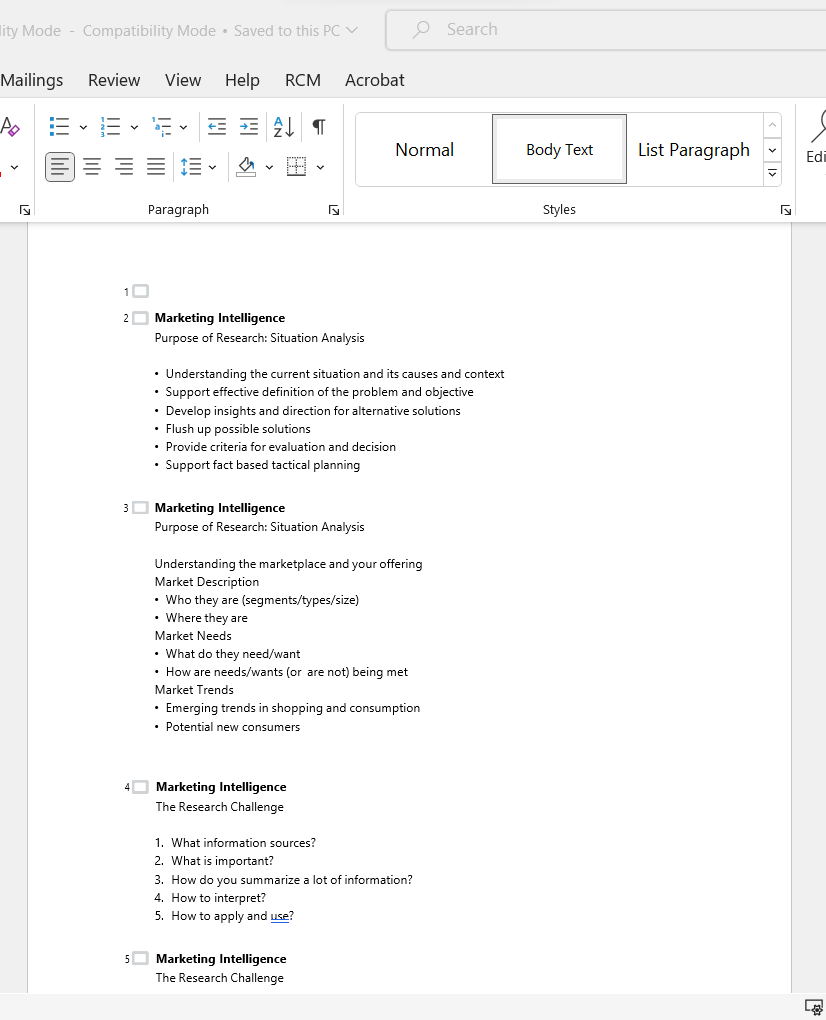826x1020 pixels.
Task: Follow the 'use' hyperlink in the document
Action: pos(279,915)
